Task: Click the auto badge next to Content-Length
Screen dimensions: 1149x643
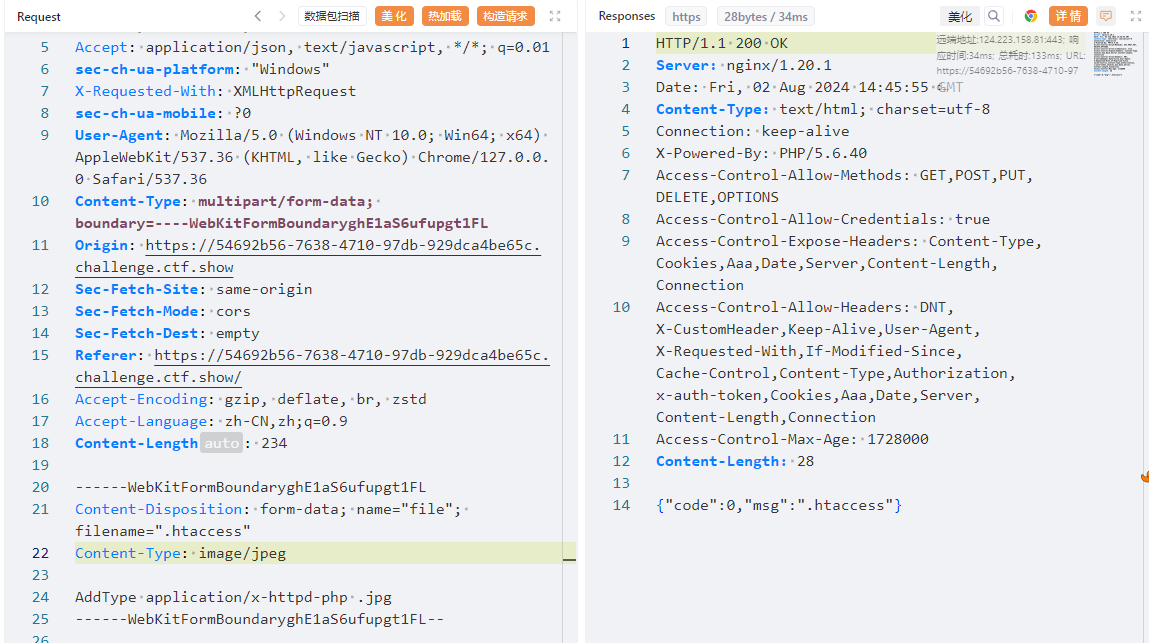Action: (221, 443)
